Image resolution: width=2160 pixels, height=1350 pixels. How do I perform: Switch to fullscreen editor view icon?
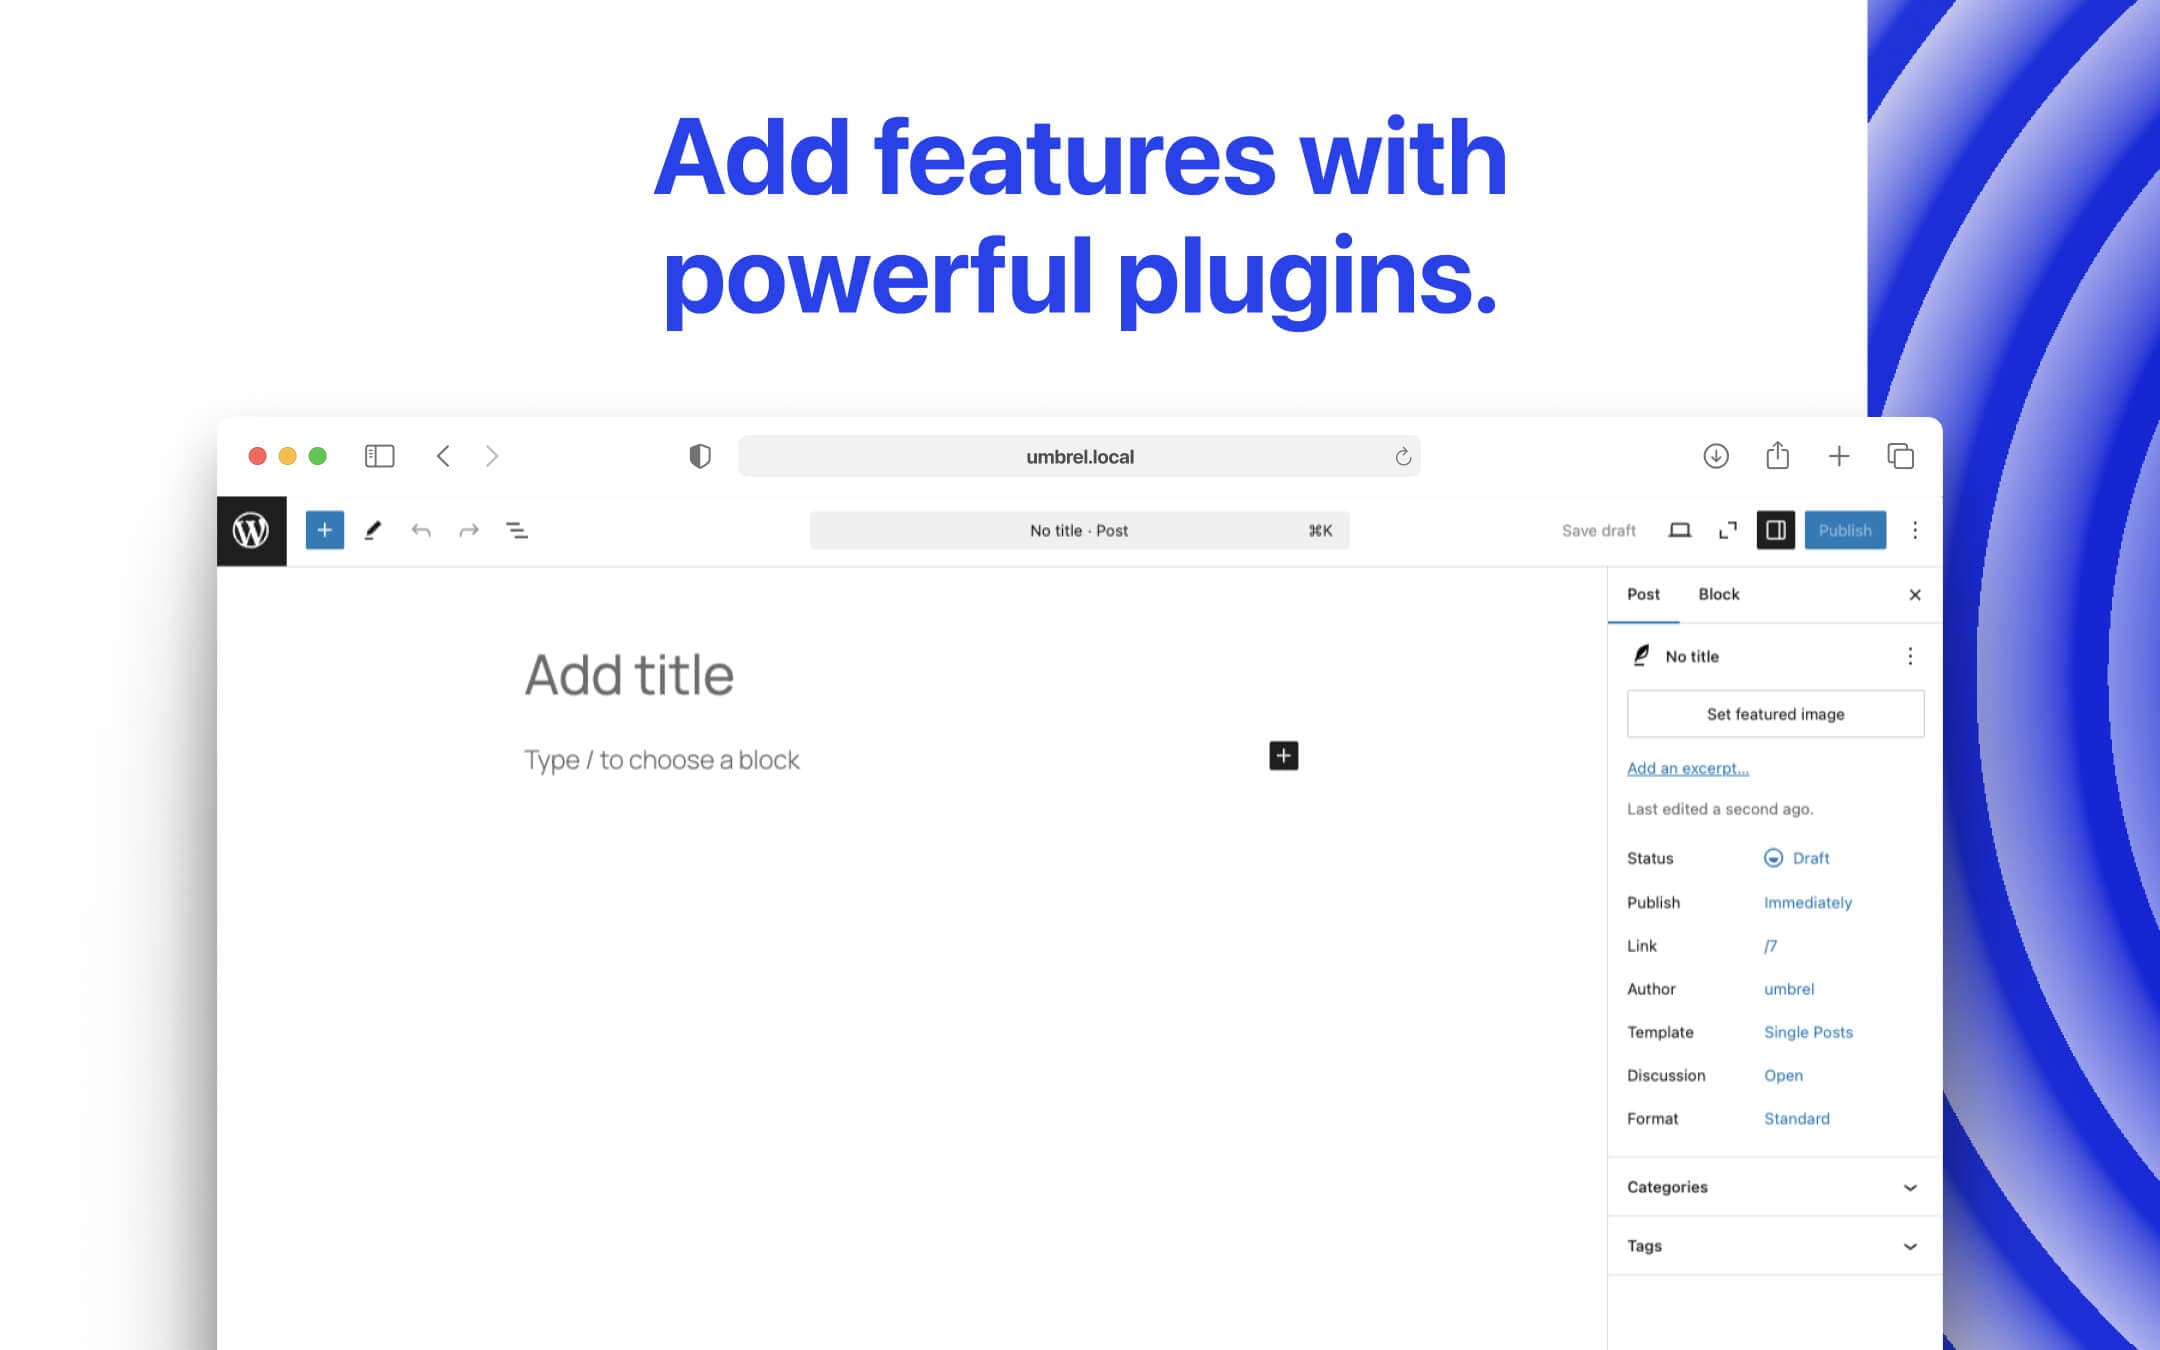pos(1729,530)
